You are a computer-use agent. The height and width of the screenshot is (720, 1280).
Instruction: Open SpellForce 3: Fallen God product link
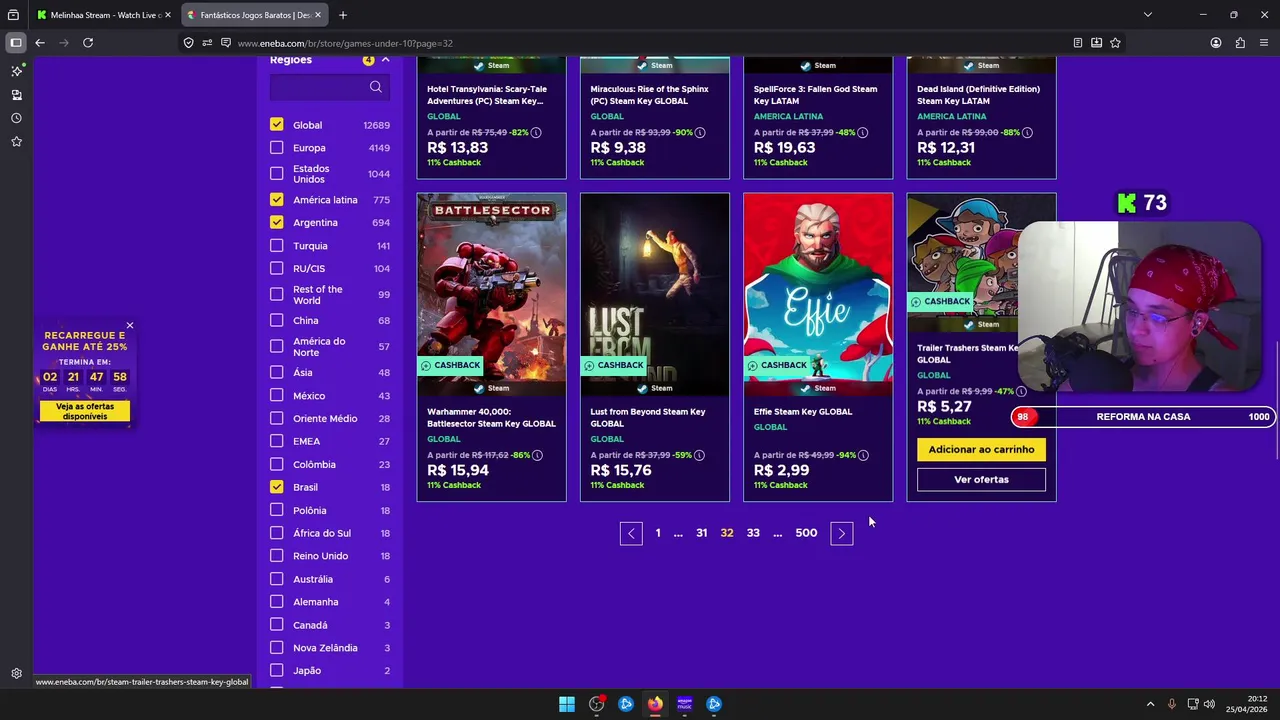815,95
